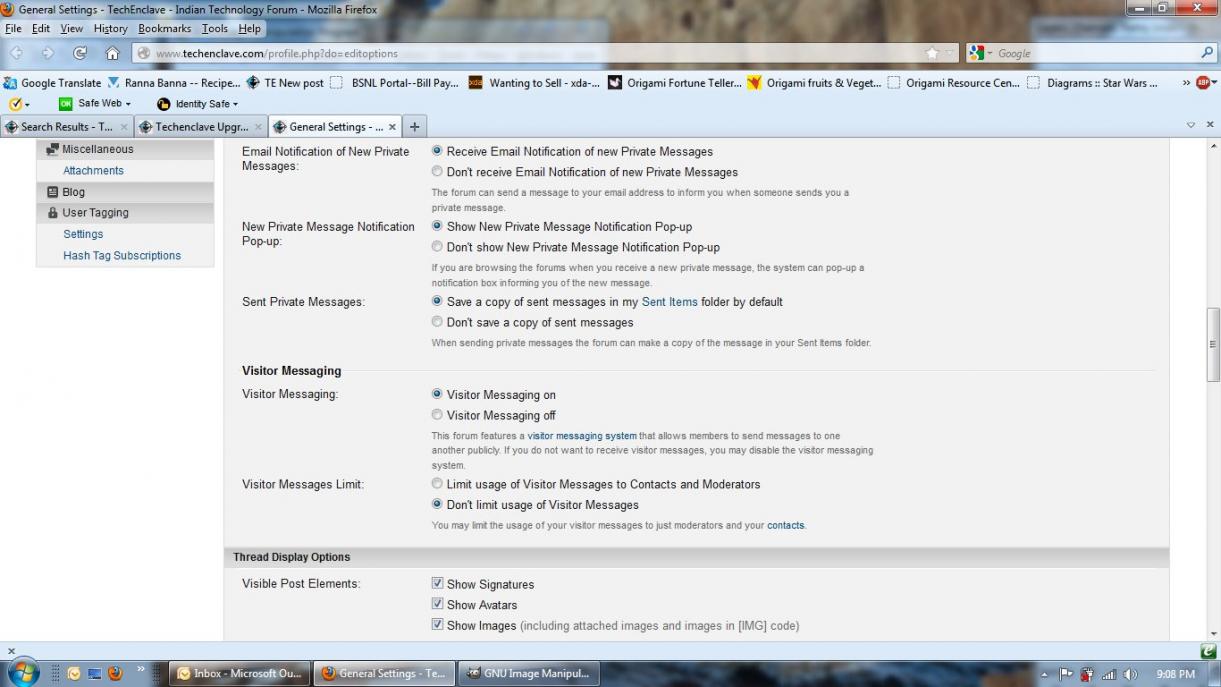The width and height of the screenshot is (1221, 687).
Task: Click the Google search input field
Action: pos(1096,53)
